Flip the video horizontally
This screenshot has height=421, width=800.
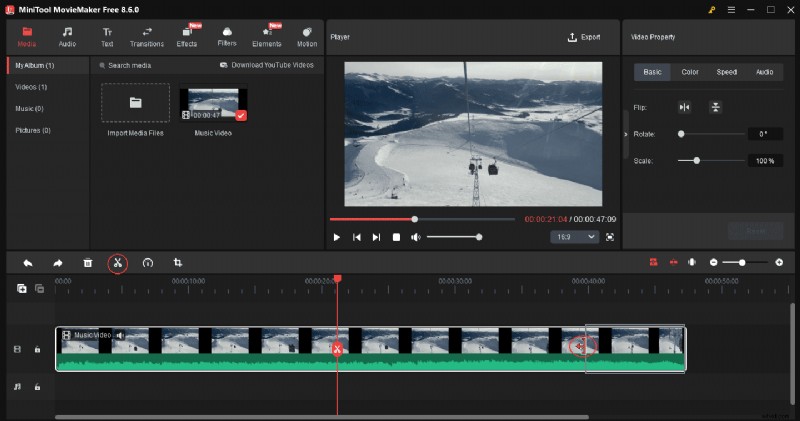point(684,107)
